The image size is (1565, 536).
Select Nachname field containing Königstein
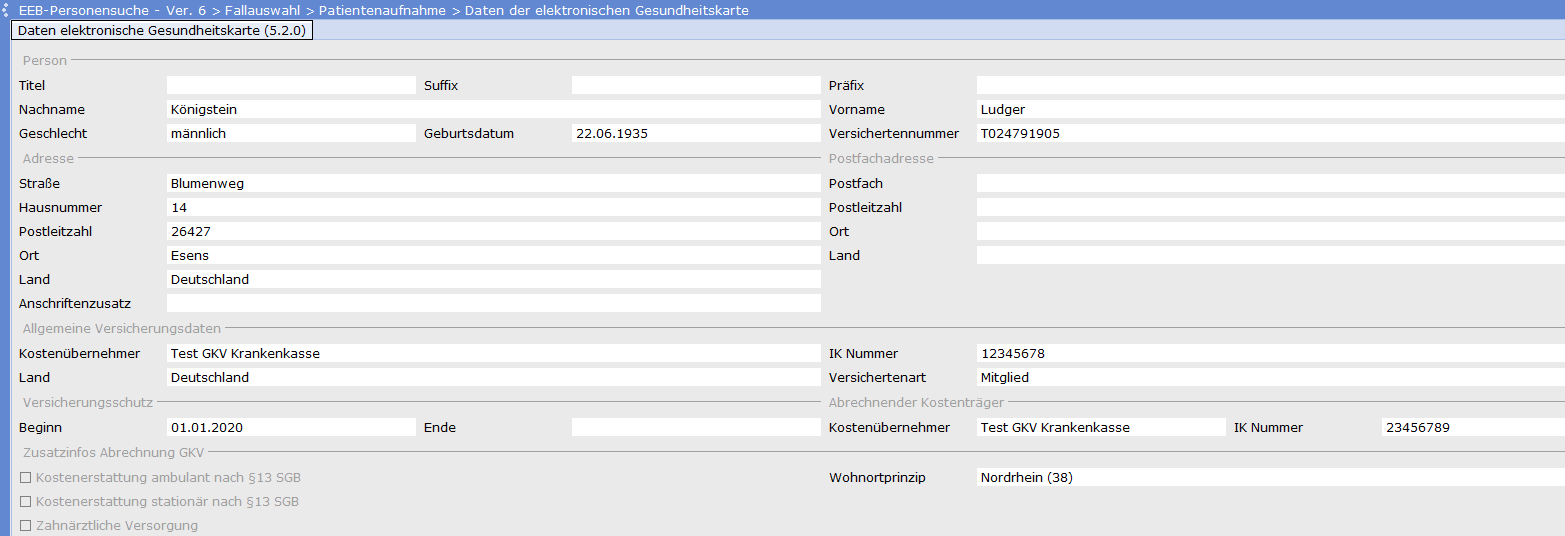click(494, 110)
